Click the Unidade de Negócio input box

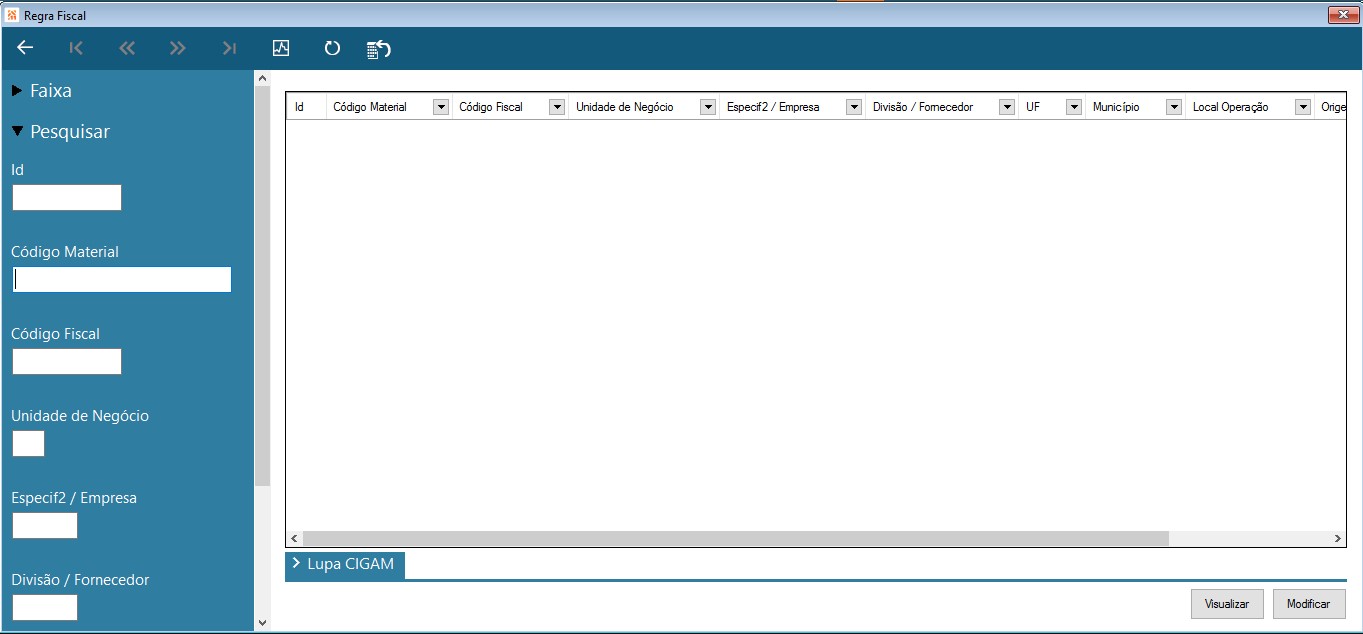pyautogui.click(x=29, y=444)
